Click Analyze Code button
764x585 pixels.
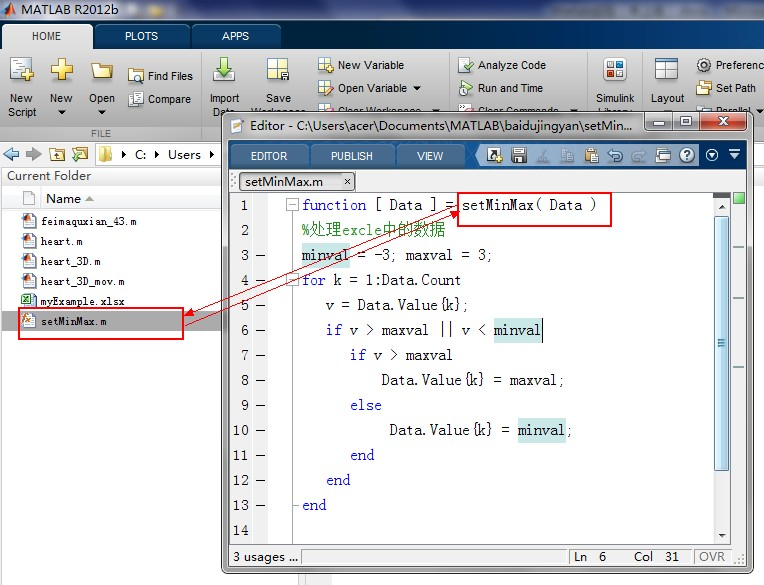(502, 65)
